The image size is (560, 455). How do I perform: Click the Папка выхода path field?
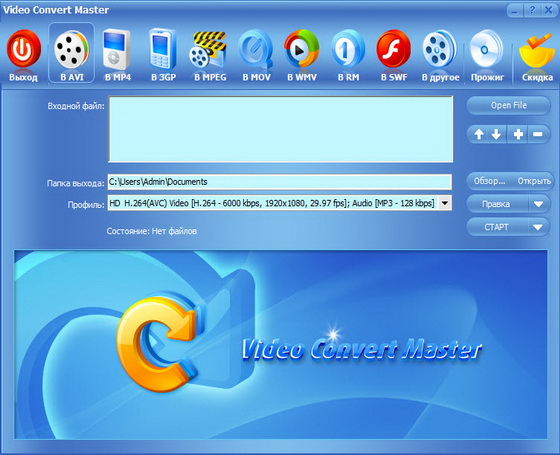pyautogui.click(x=279, y=182)
